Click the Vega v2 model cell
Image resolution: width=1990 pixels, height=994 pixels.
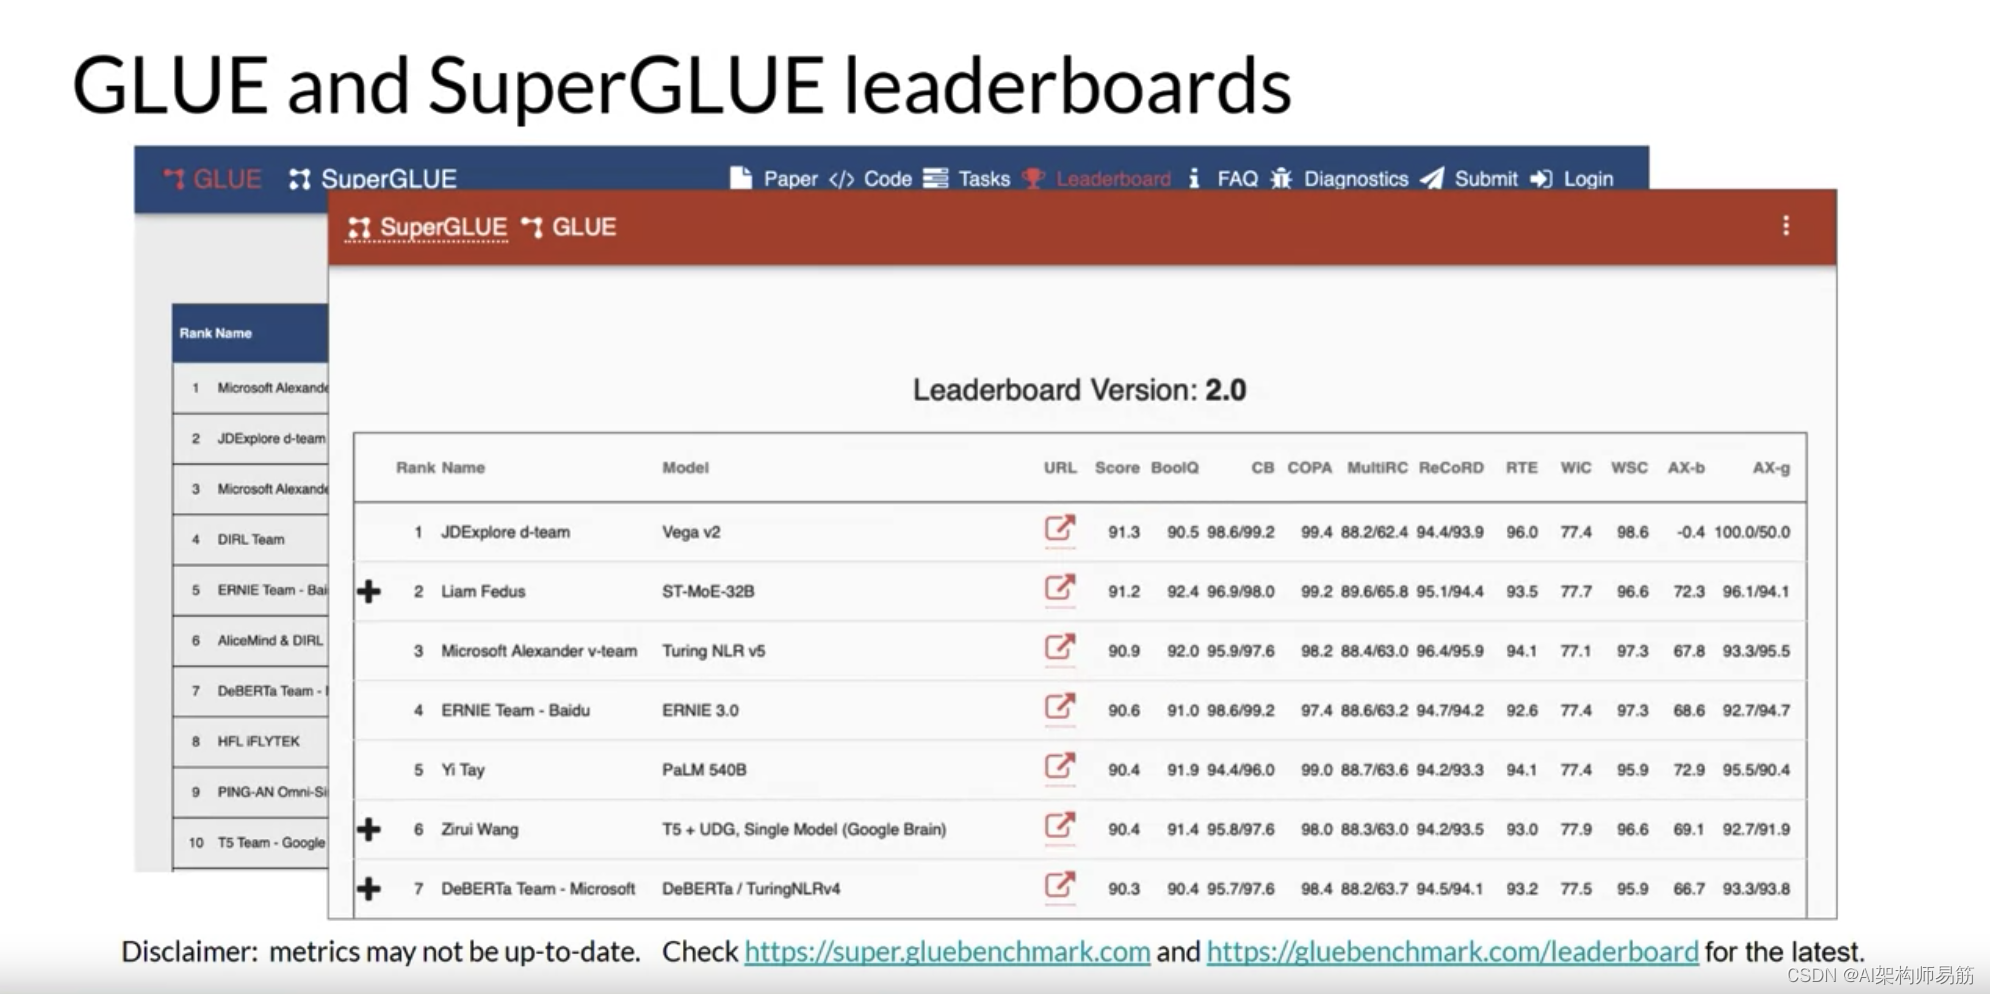[691, 532]
